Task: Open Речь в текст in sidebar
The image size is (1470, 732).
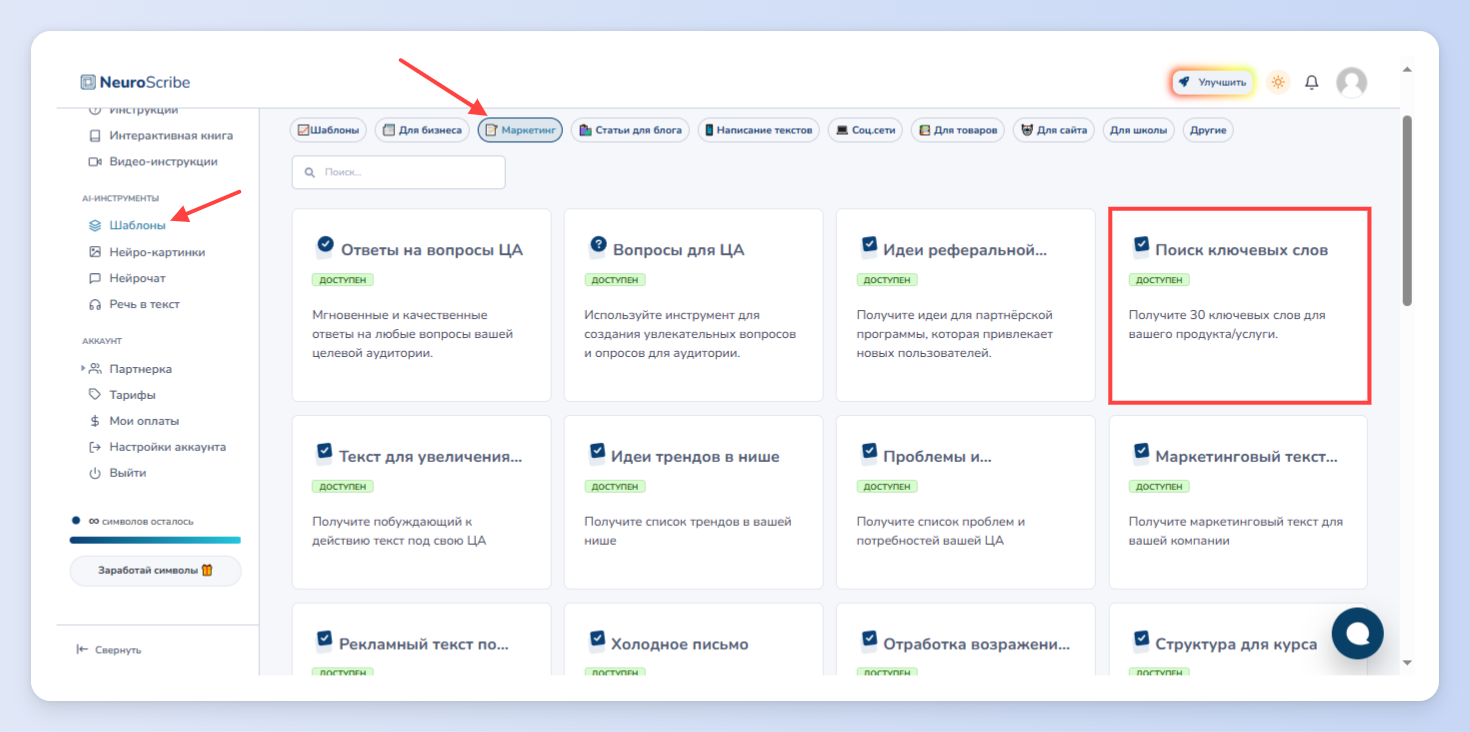Action: coord(144,304)
